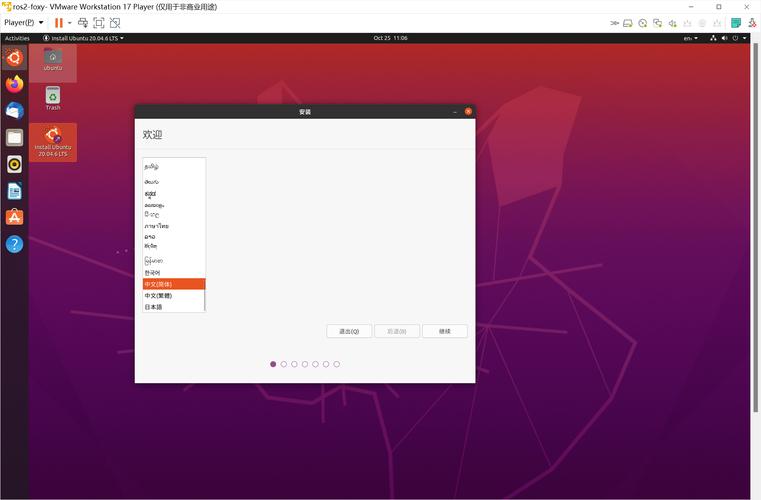The width and height of the screenshot is (761, 500).
Task: Select 中文(繁體) in the language list
Action: click(174, 296)
